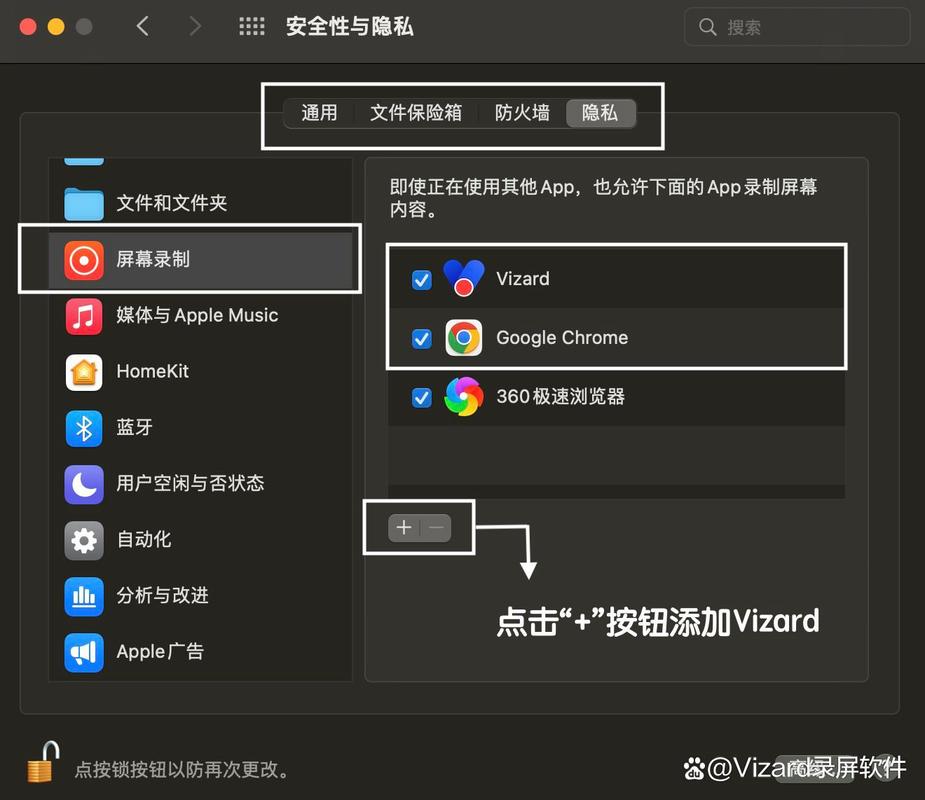Screen dimensions: 925x800
Task: Open Analytics & Improvements (分析与改进) chart icon
Action: pyautogui.click(x=84, y=596)
